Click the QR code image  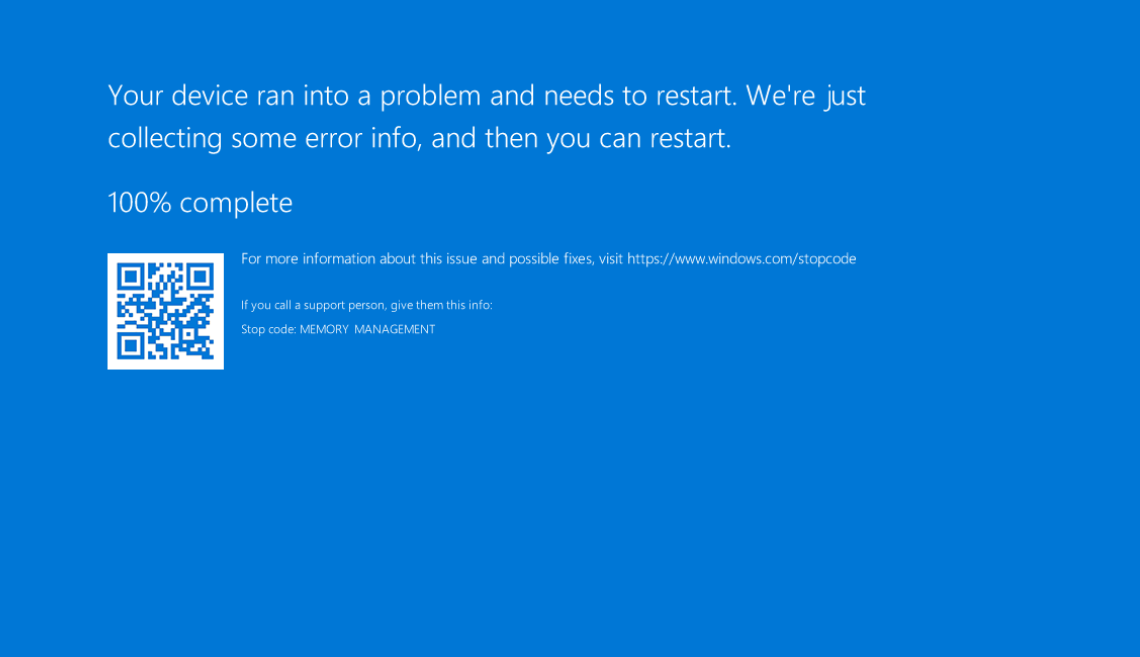click(165, 311)
